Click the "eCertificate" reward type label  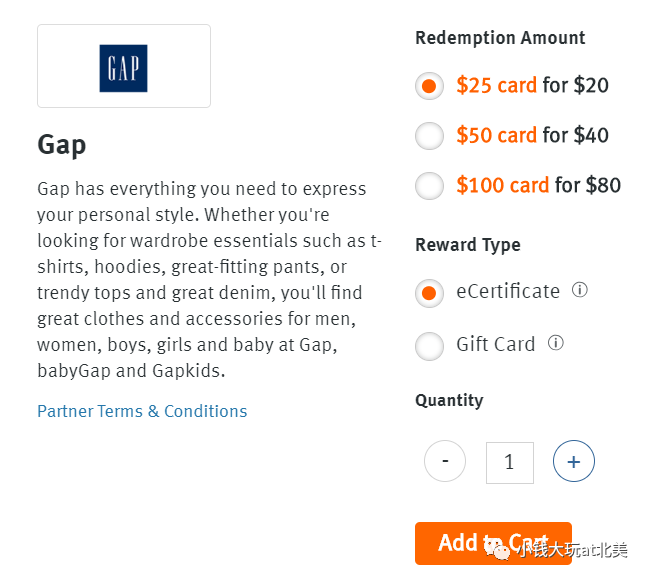point(508,291)
